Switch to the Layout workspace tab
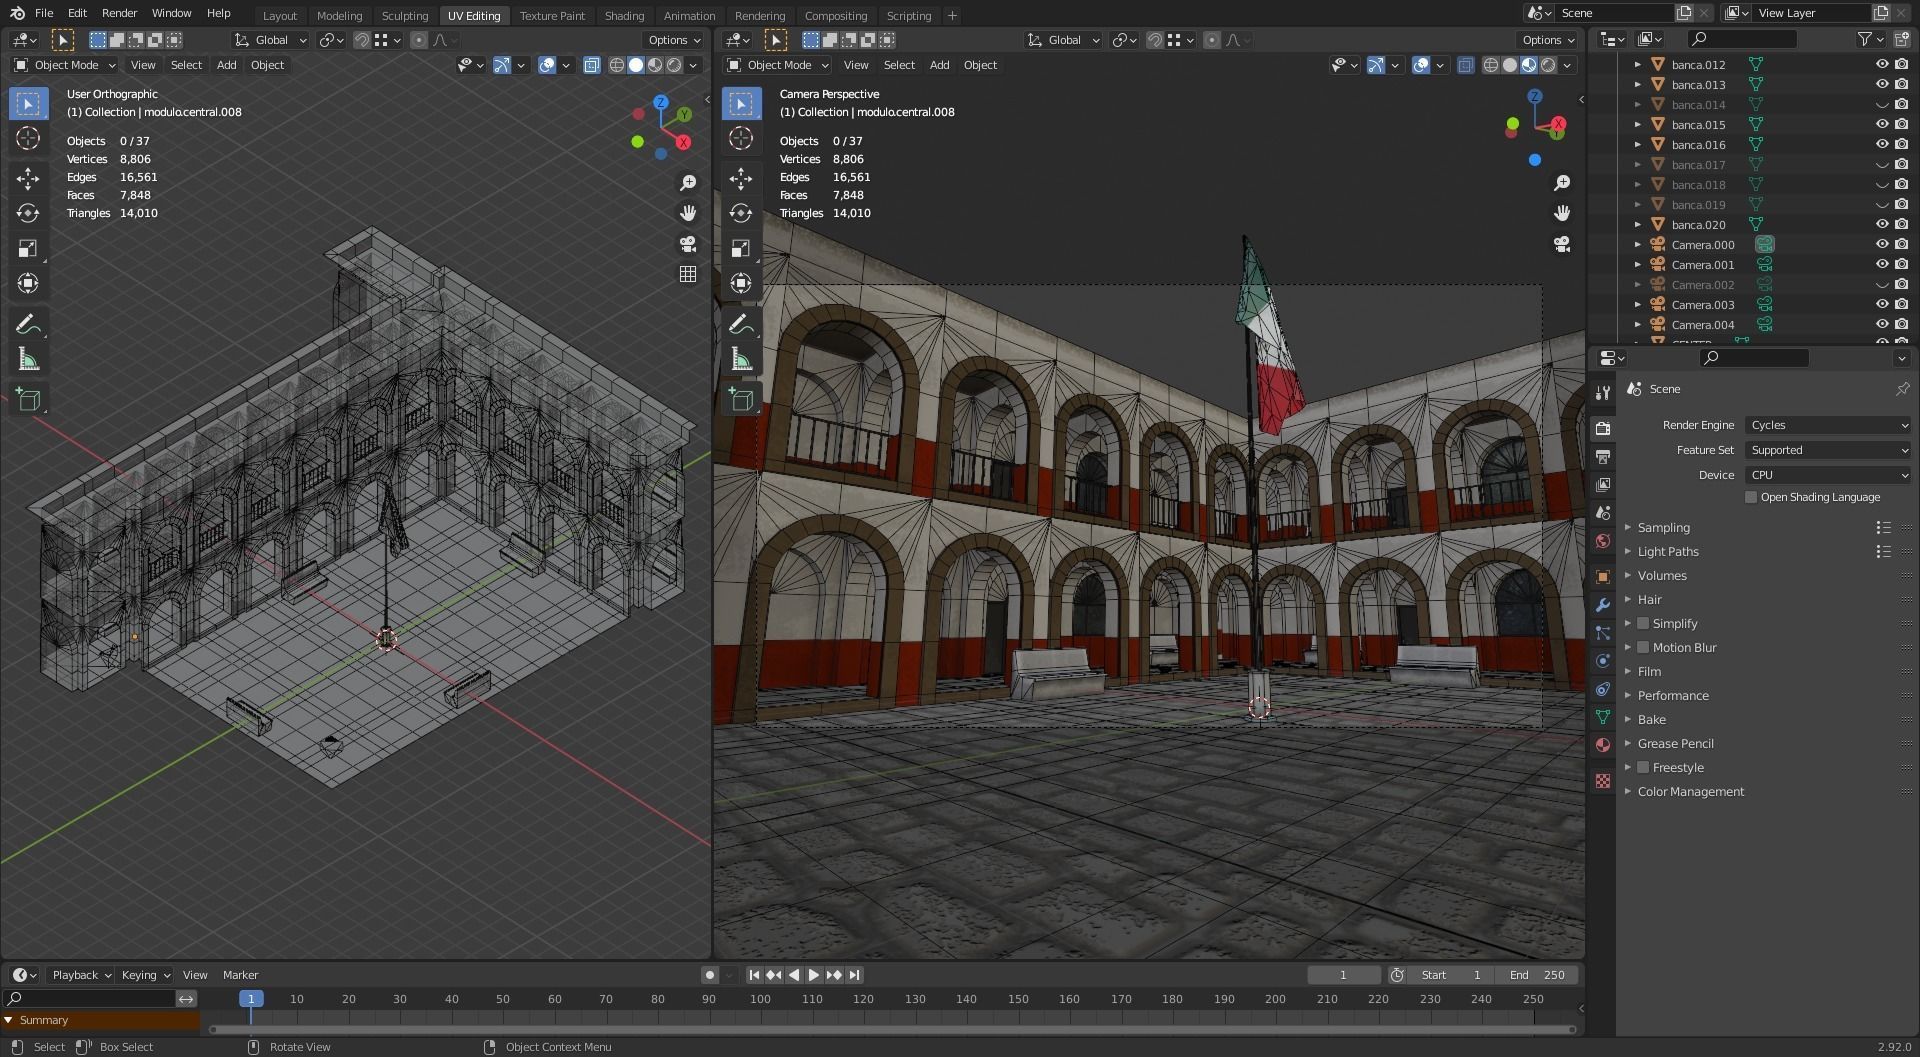The height and width of the screenshot is (1057, 1920). coord(280,15)
